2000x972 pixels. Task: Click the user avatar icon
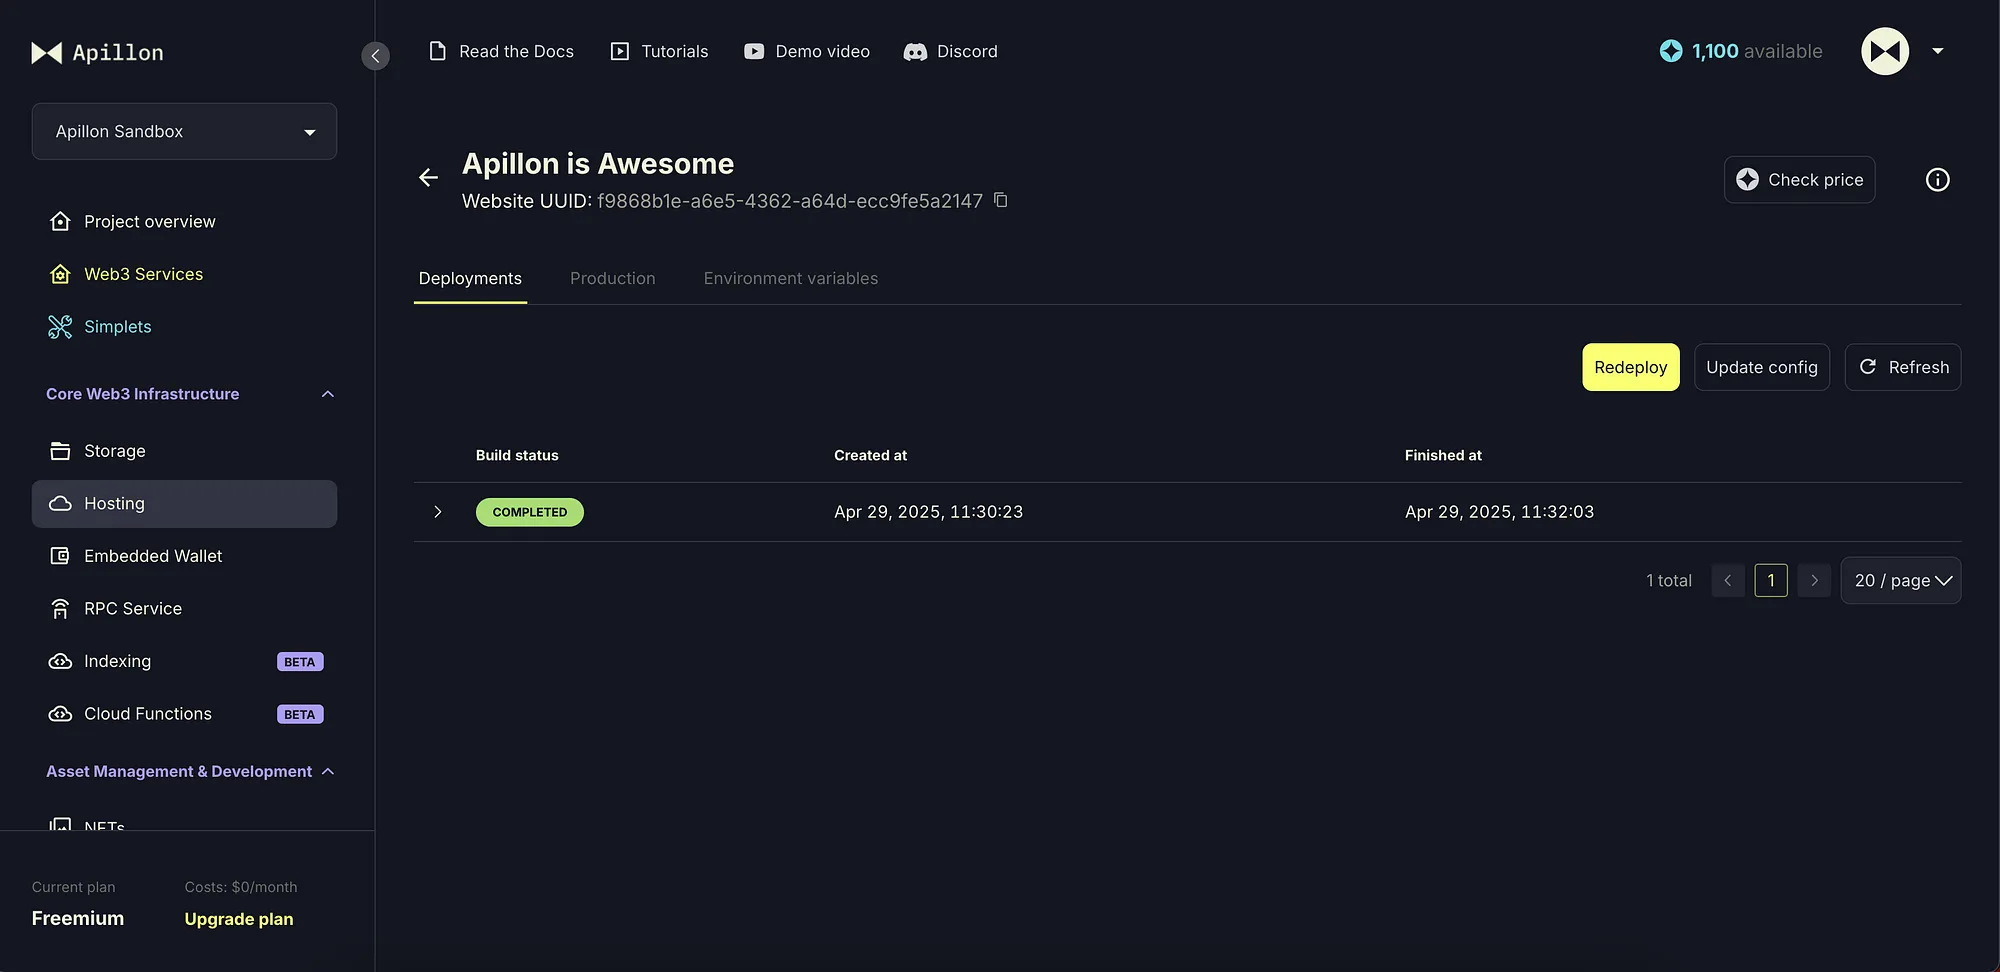pyautogui.click(x=1885, y=51)
